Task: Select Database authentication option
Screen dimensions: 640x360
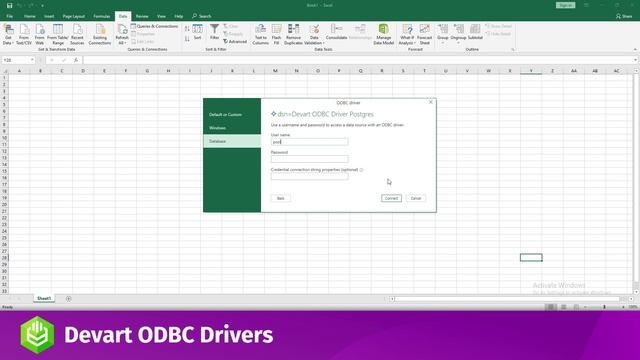Action: click(232, 141)
